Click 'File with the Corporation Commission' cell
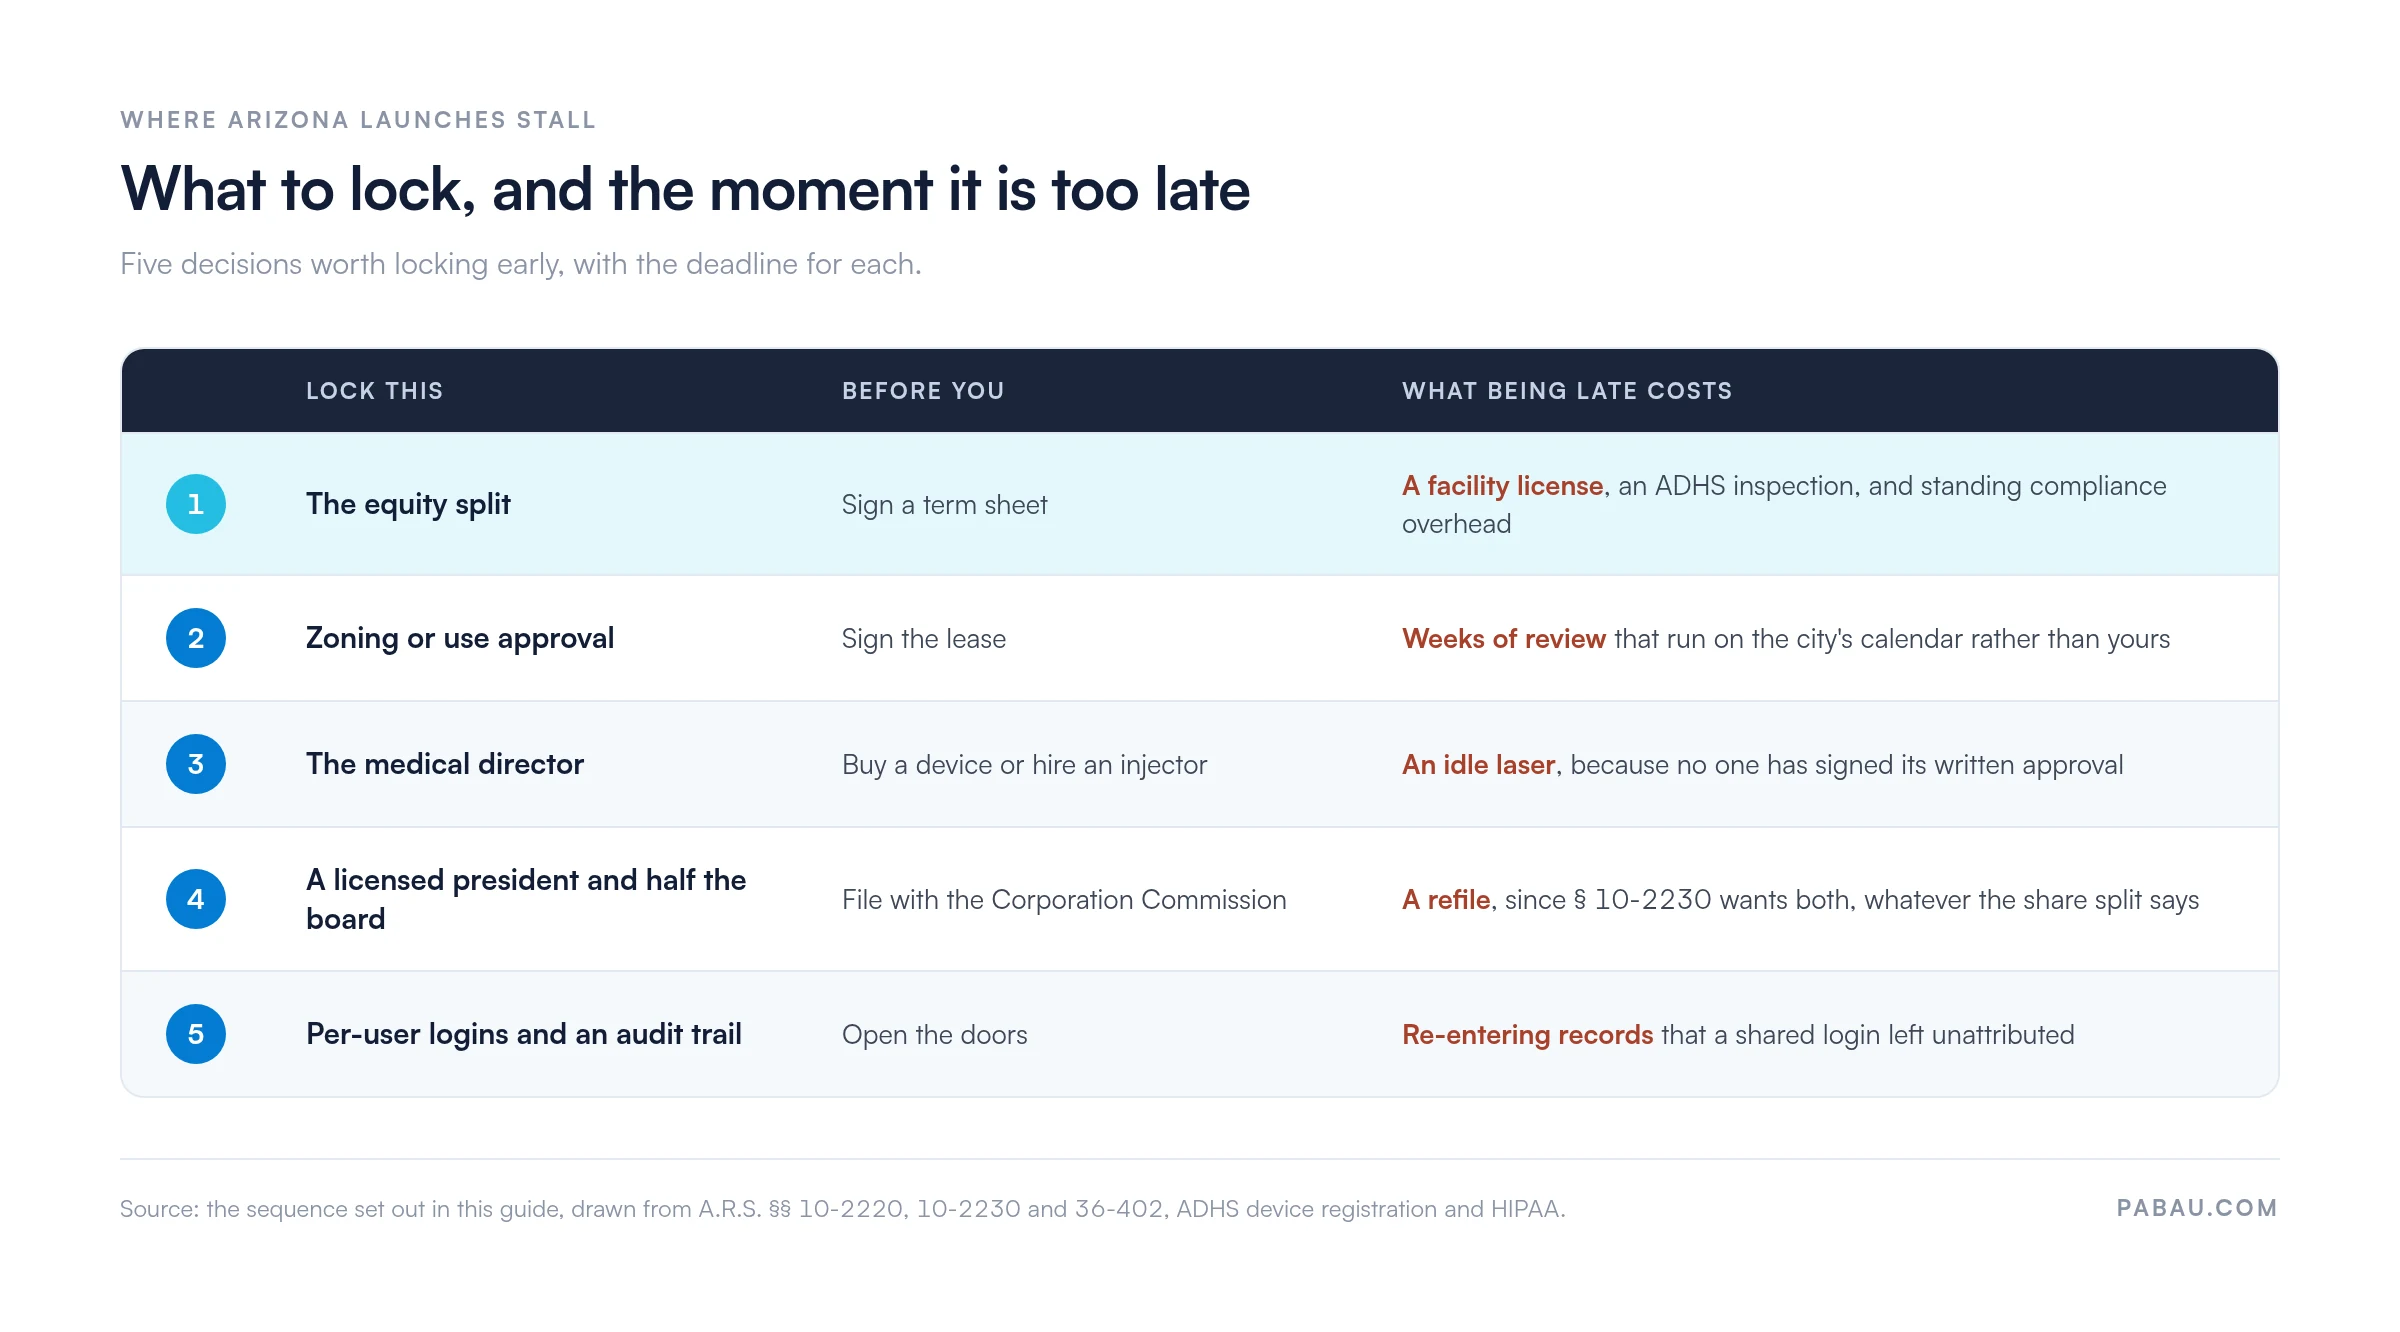The height and width of the screenshot is (1332, 2400). 1064,900
